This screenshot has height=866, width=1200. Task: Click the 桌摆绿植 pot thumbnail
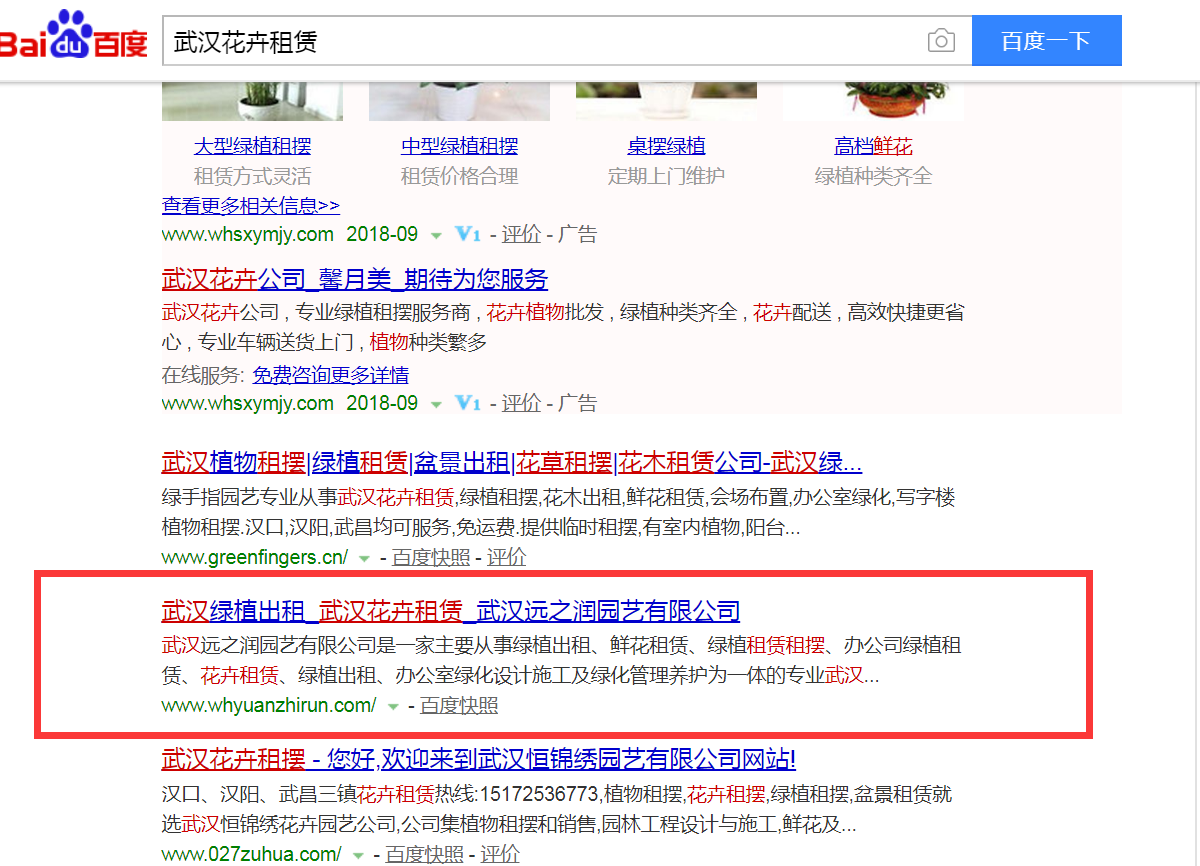point(666,103)
